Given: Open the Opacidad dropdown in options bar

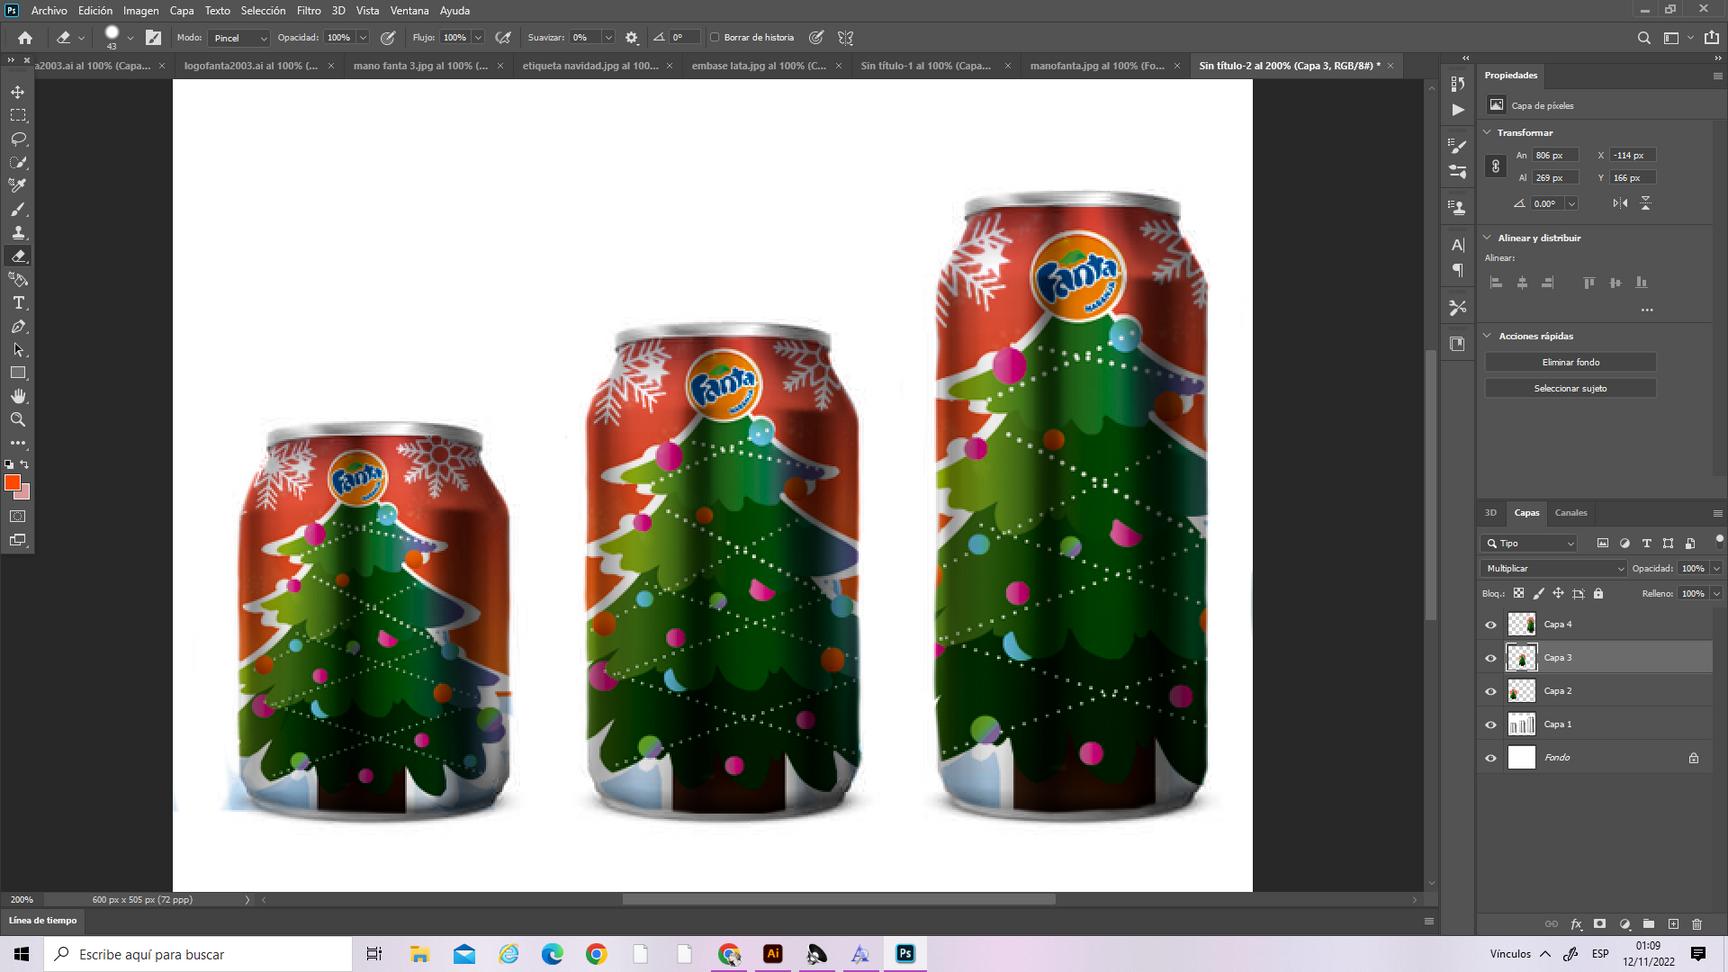Looking at the screenshot, I should point(363,38).
